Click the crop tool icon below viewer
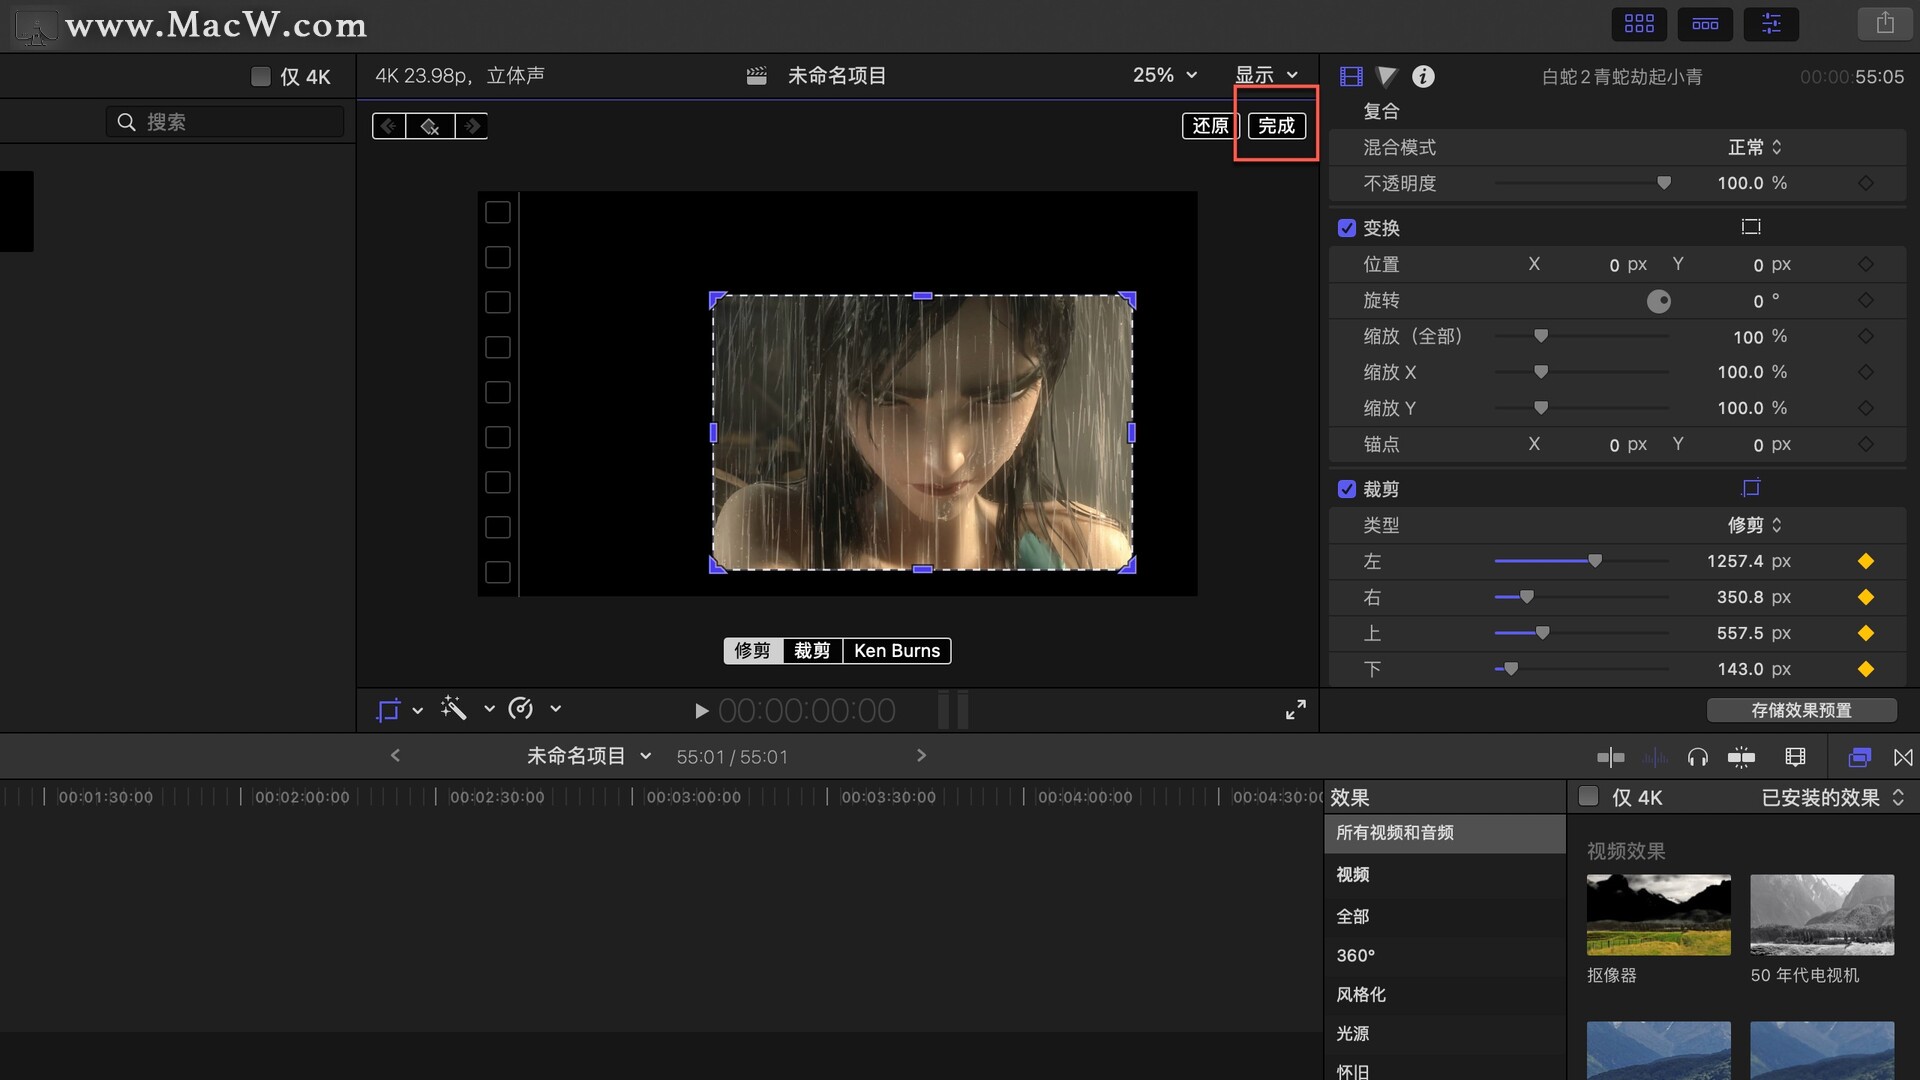The width and height of the screenshot is (1920, 1080). click(388, 709)
